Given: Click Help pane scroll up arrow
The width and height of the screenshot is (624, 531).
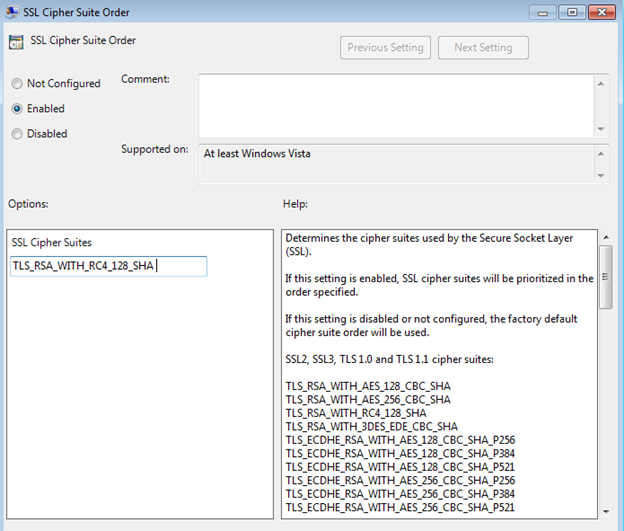Looking at the screenshot, I should pyautogui.click(x=605, y=238).
